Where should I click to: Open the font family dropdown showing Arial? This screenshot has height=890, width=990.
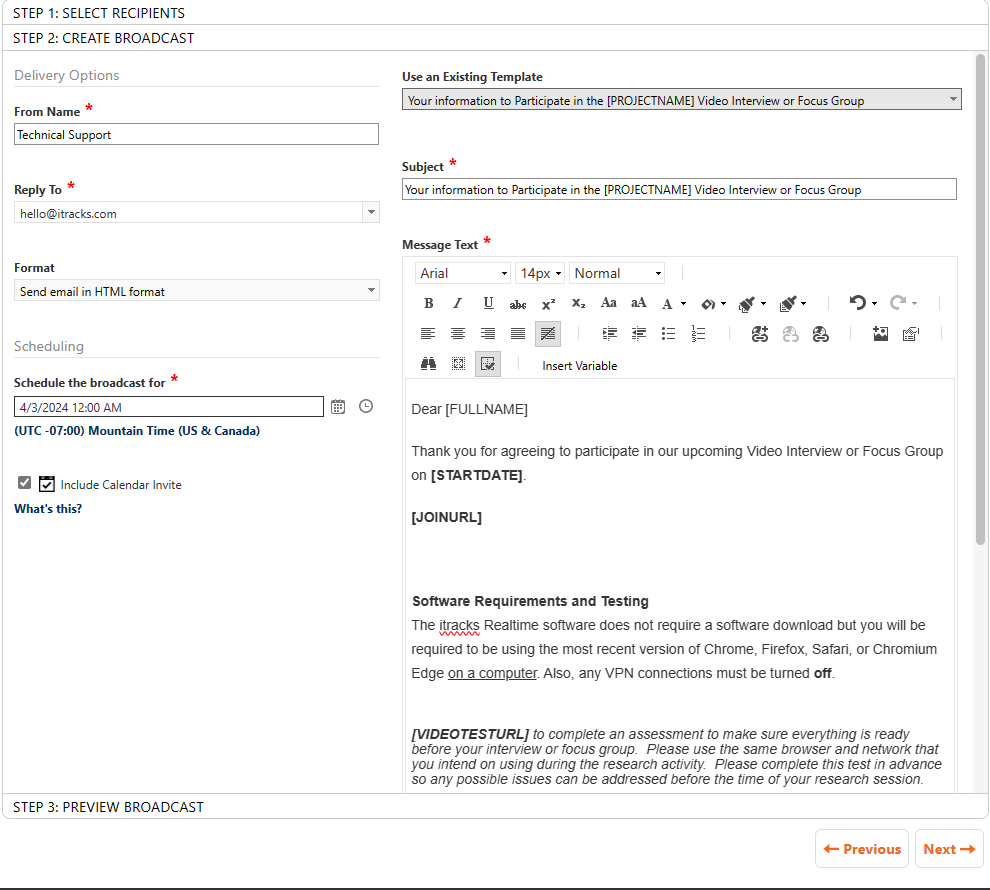click(463, 273)
